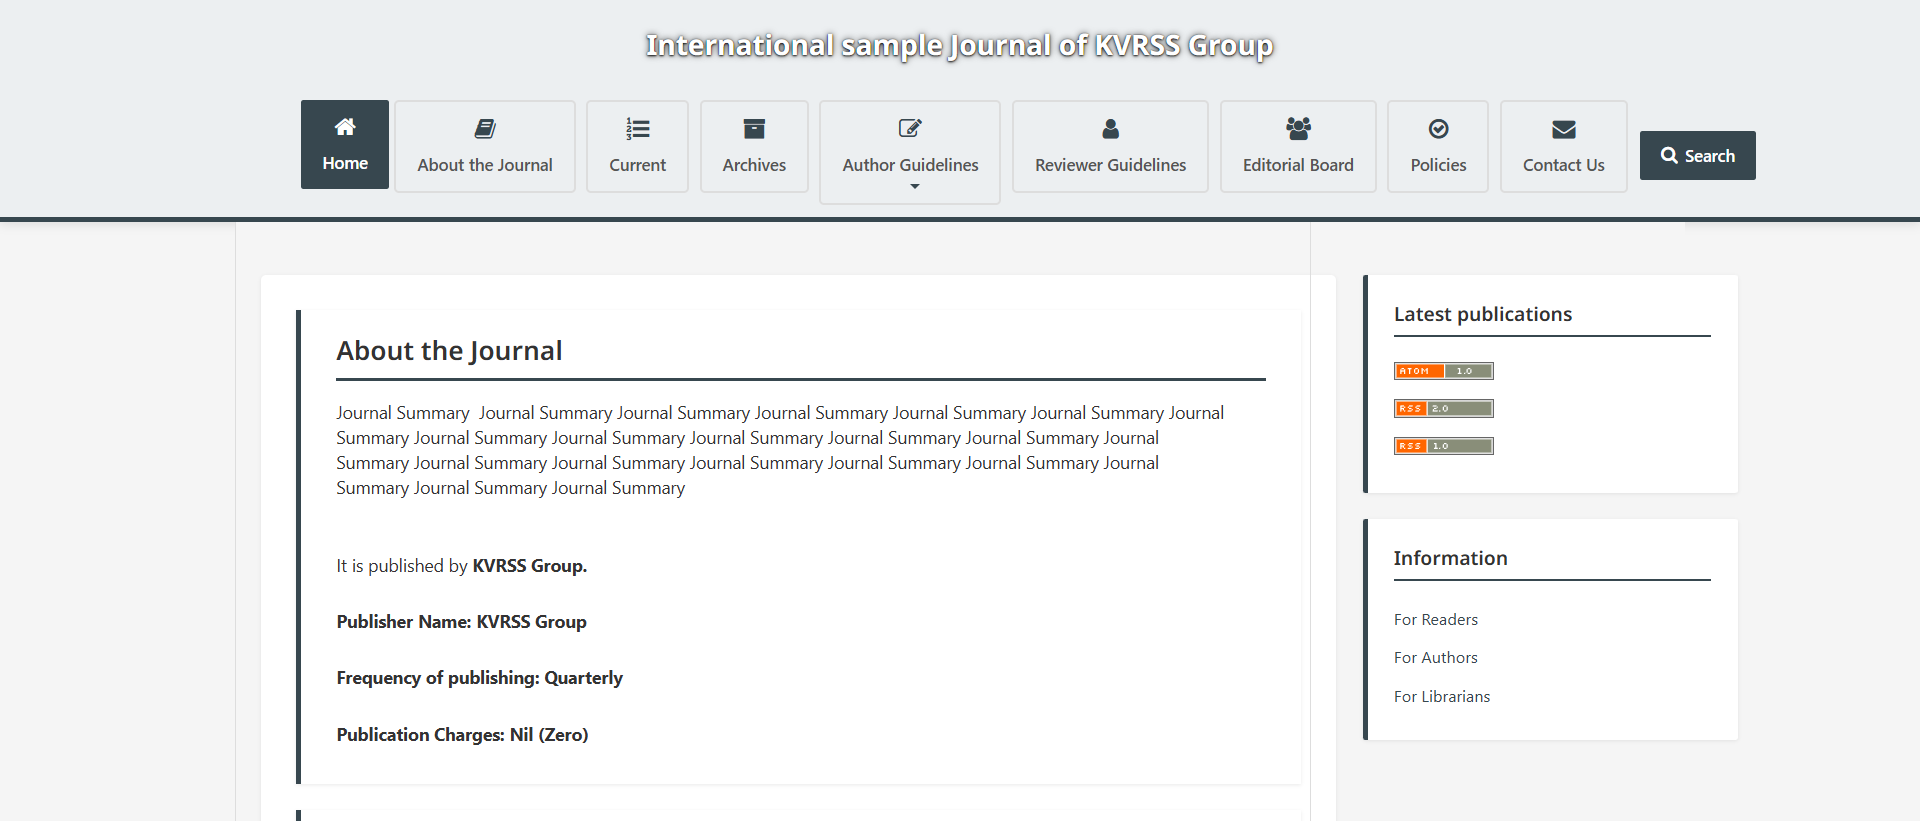Open the RSS 1.0 feed badge
This screenshot has width=1920, height=821.
(1443, 446)
